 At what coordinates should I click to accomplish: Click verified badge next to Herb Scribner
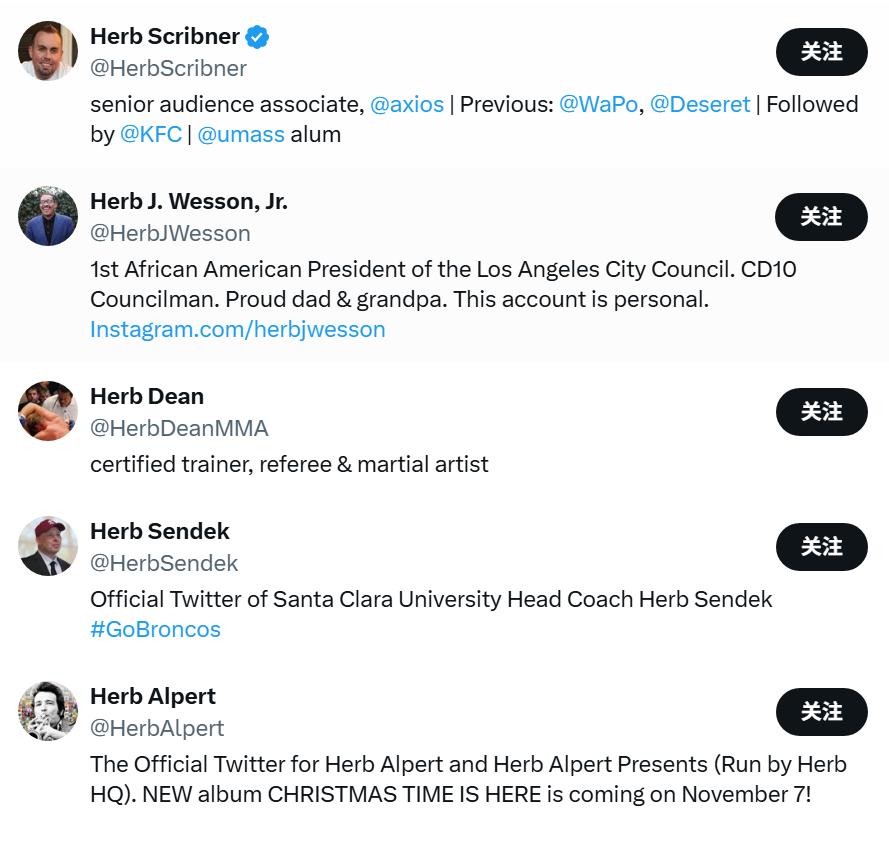[x=258, y=37]
